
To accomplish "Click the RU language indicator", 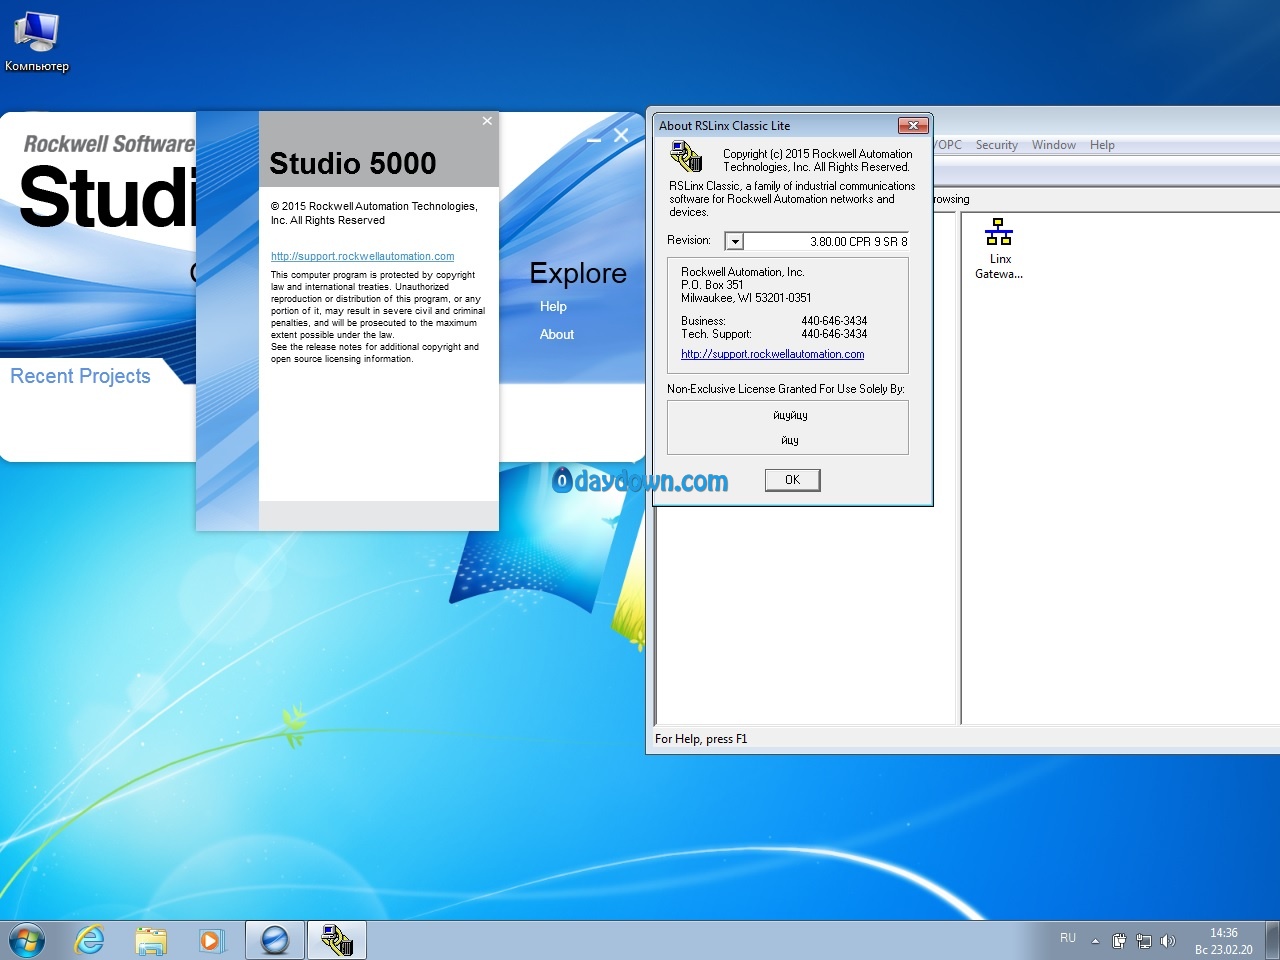I will (1068, 938).
